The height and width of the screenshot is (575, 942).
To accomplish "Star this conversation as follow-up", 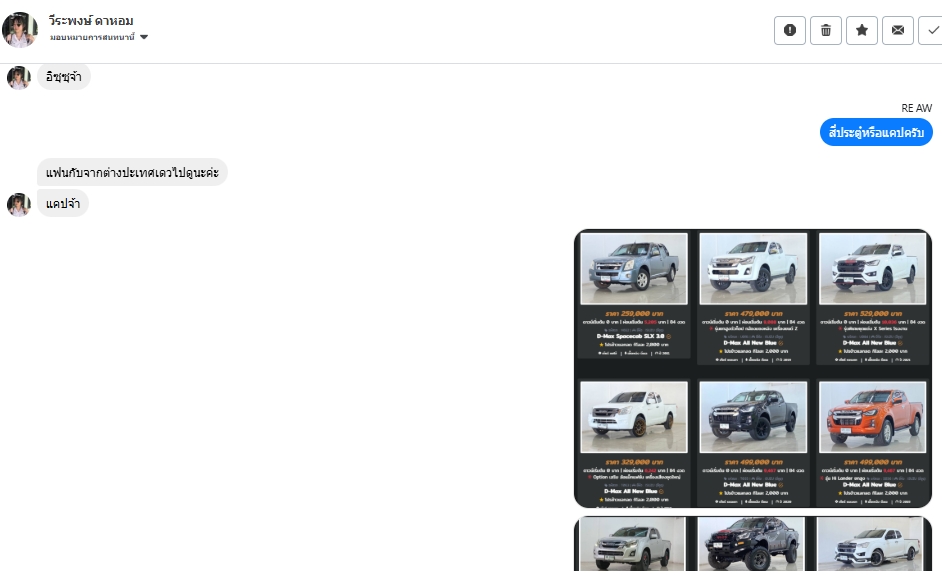I will [861, 30].
